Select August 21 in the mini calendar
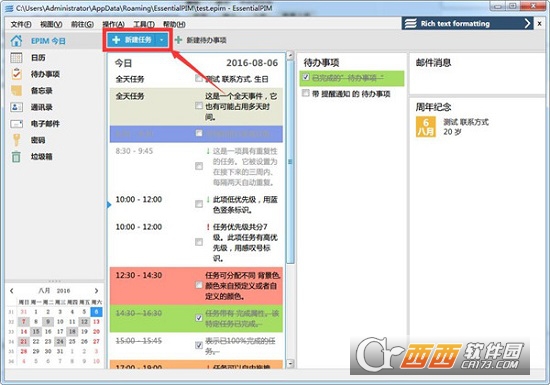The height and width of the screenshot is (385, 550). click(x=24, y=341)
